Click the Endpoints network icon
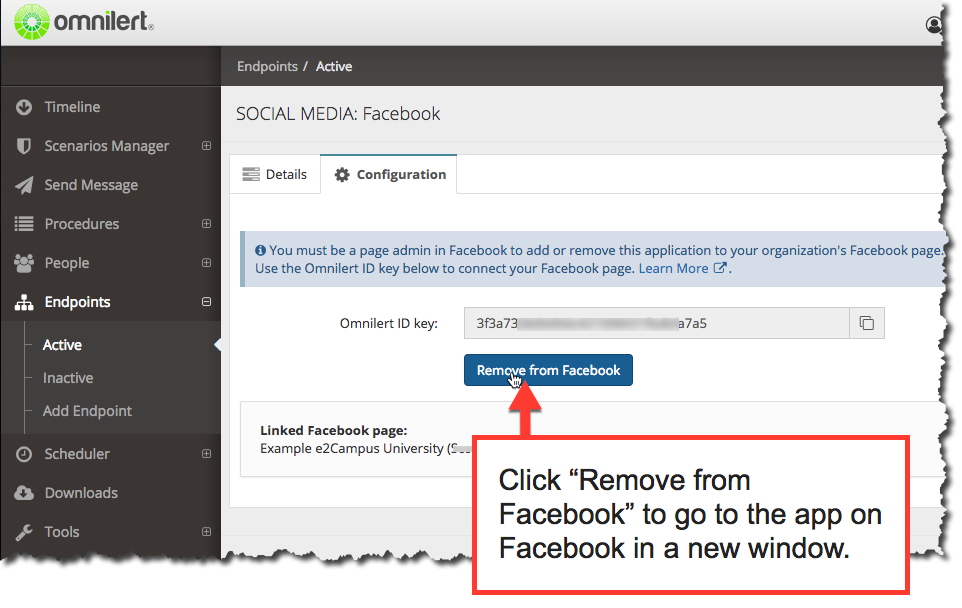Image resolution: width=962 pixels, height=608 pixels. pos(24,302)
